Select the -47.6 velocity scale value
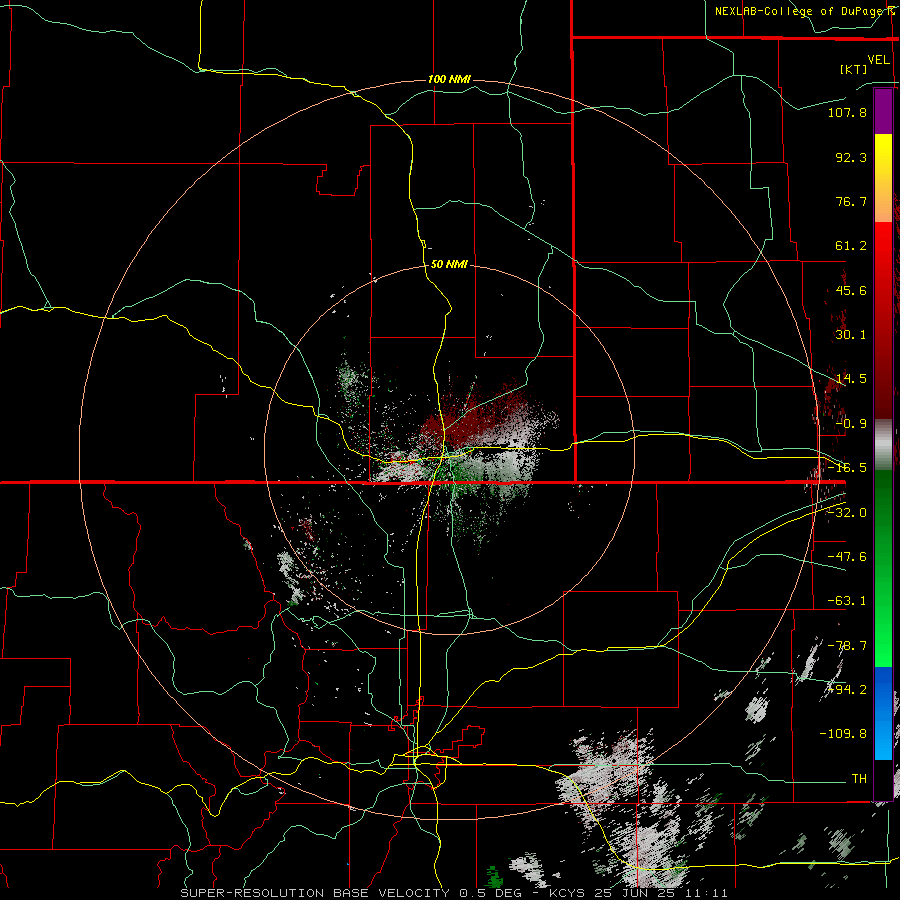Image resolution: width=900 pixels, height=900 pixels. point(847,557)
